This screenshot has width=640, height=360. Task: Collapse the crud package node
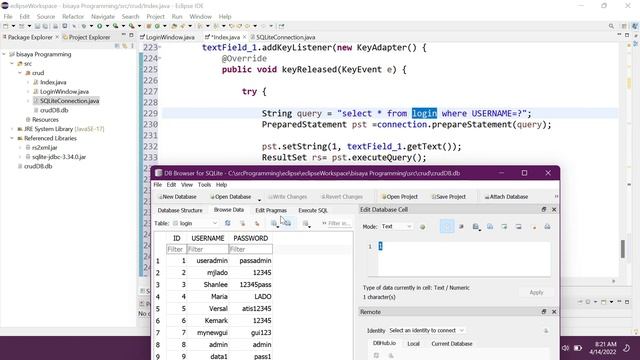point(20,73)
